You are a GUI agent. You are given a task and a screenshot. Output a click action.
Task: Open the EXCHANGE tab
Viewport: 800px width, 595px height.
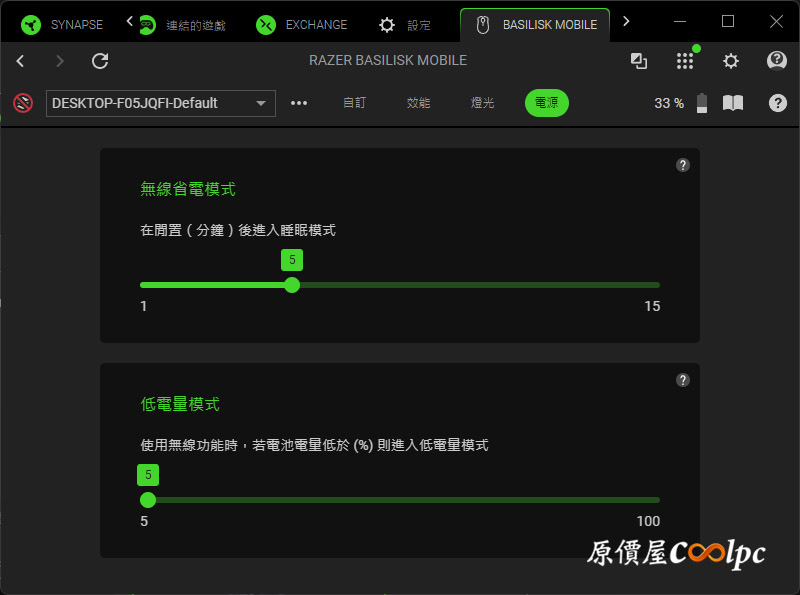[302, 24]
